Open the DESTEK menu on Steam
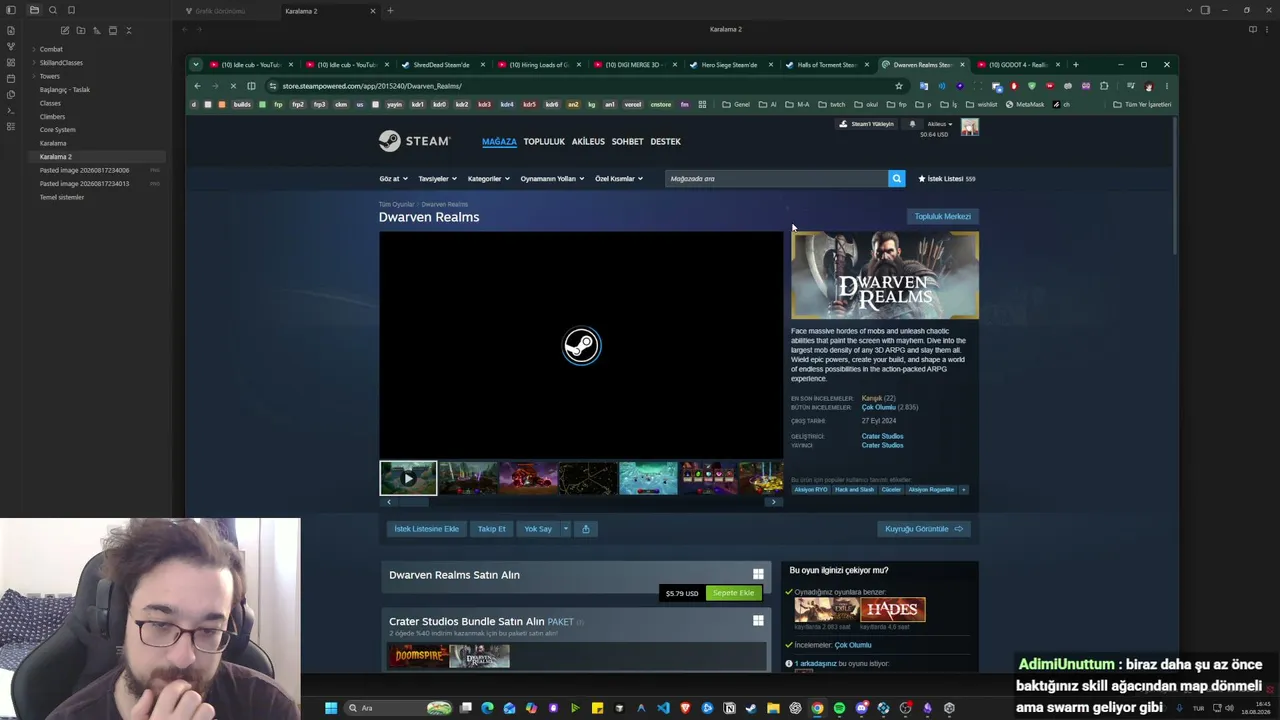Viewport: 1280px width, 720px height. [666, 142]
